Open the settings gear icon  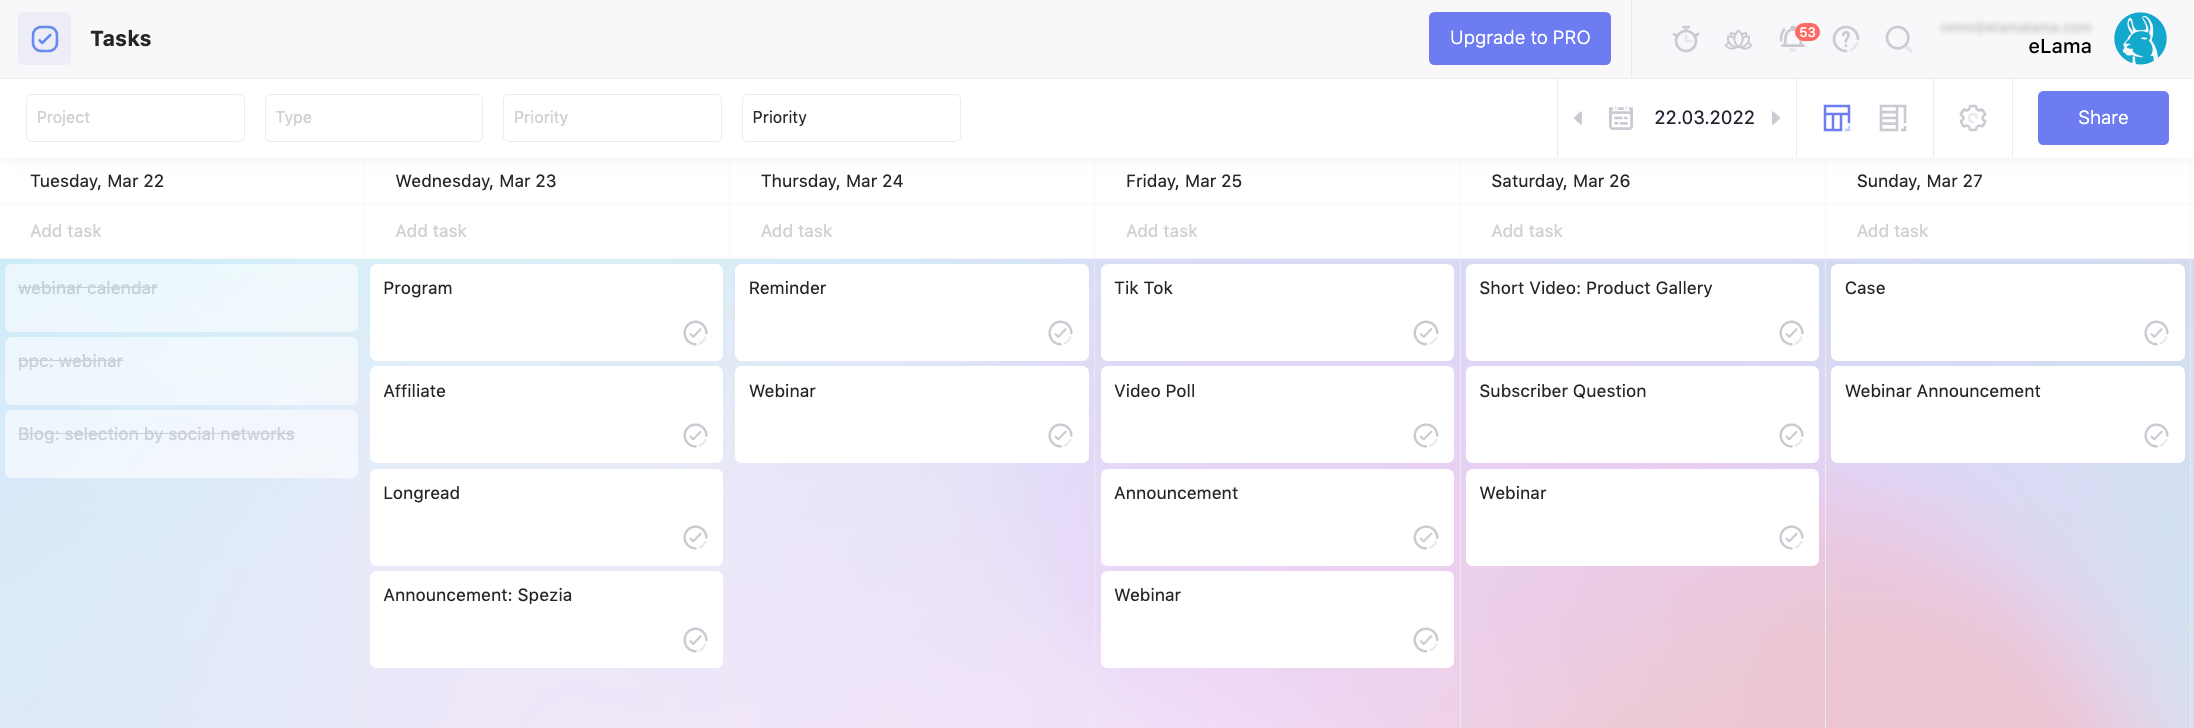[x=1973, y=118]
